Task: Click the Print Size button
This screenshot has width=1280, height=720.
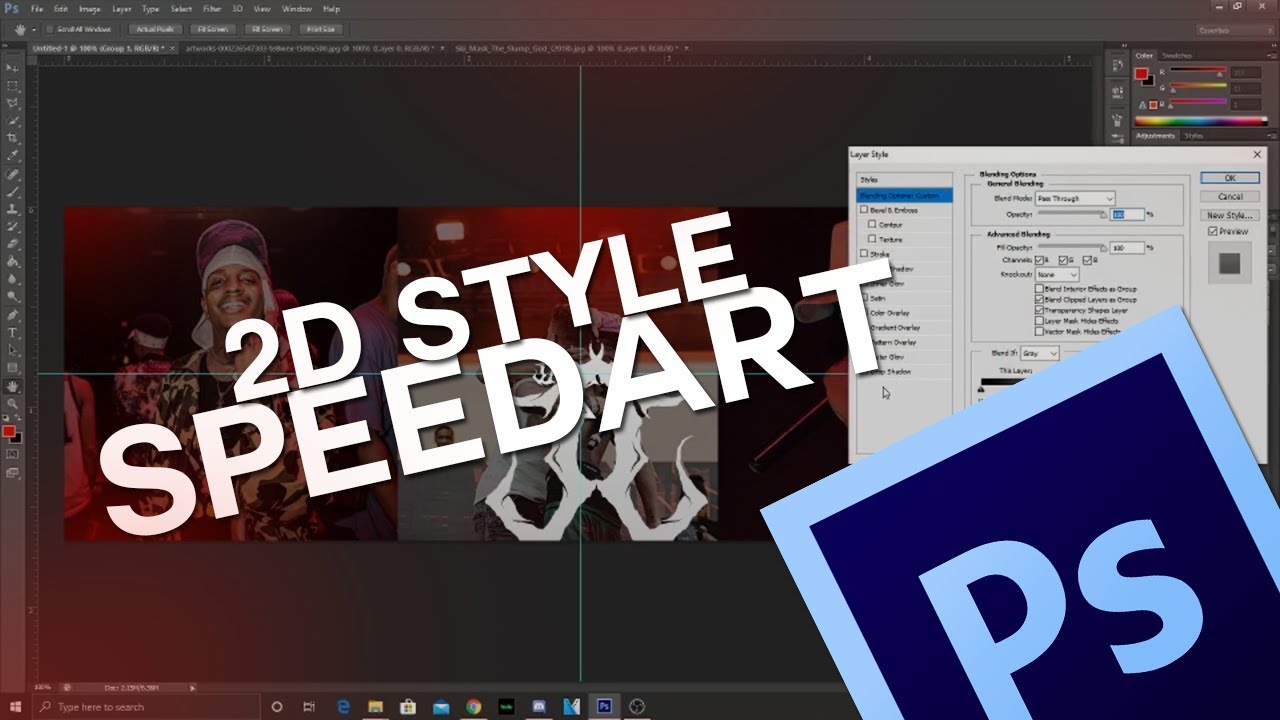Action: (x=321, y=30)
